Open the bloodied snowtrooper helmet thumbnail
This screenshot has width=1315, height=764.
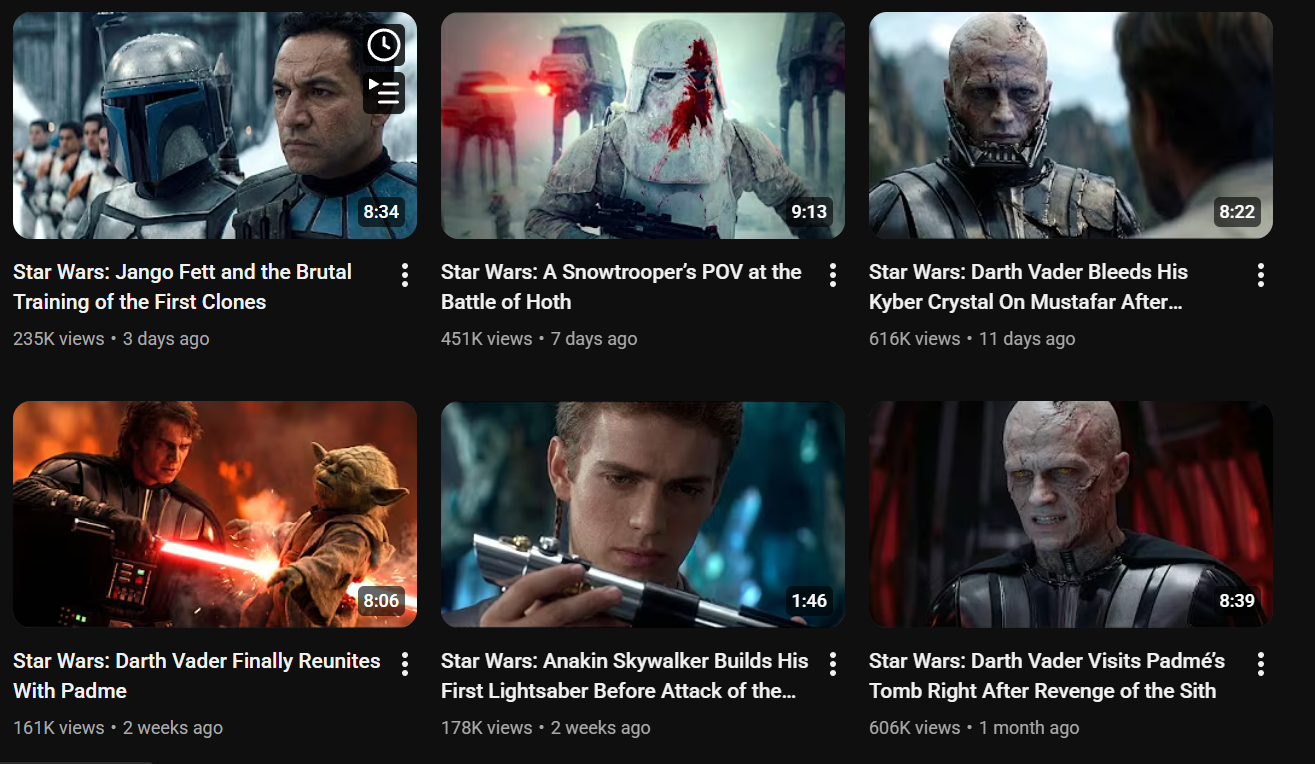pos(643,125)
